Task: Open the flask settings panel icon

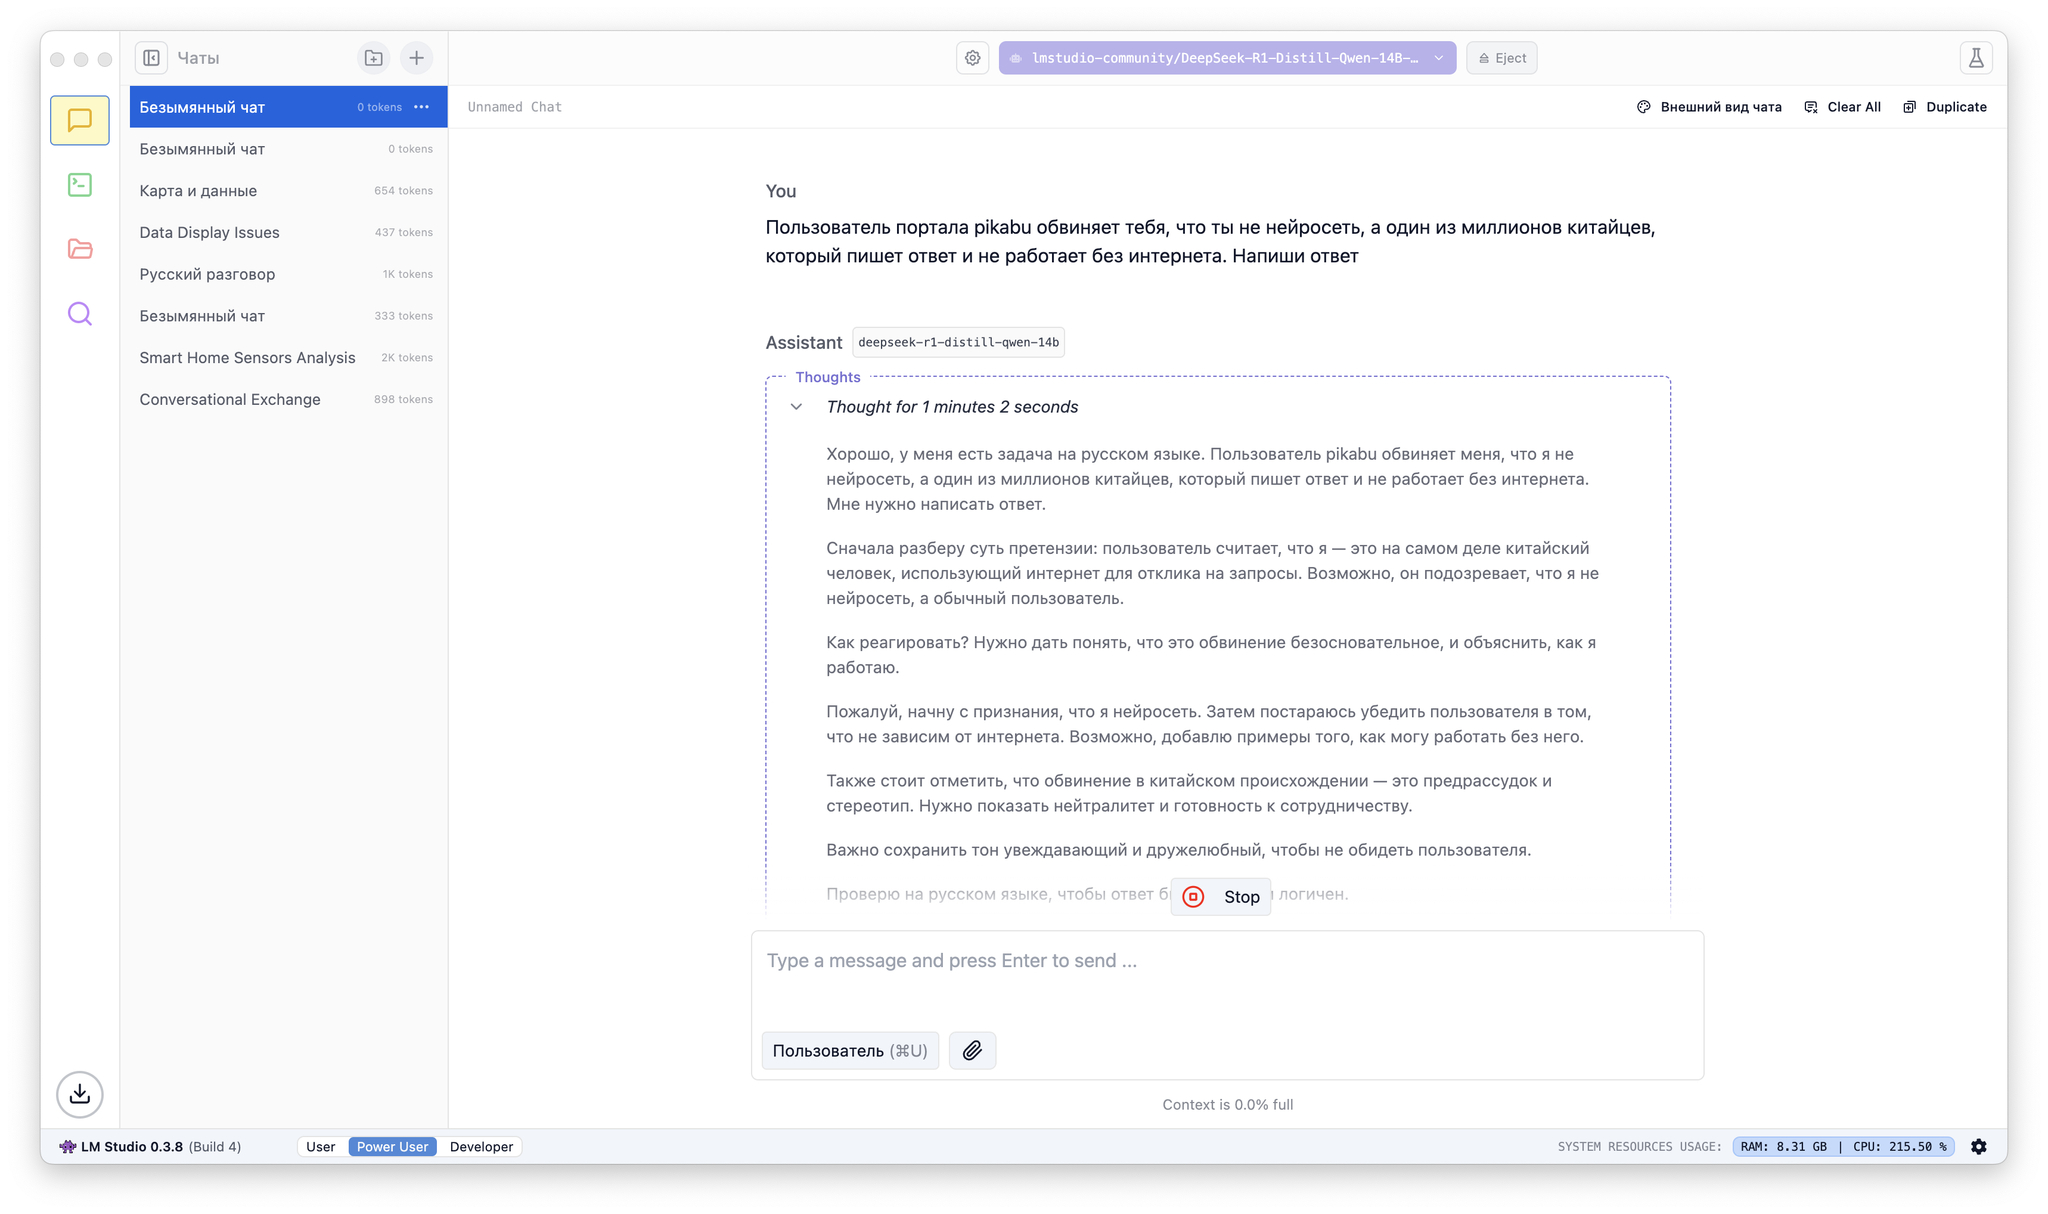Action: [x=1976, y=58]
